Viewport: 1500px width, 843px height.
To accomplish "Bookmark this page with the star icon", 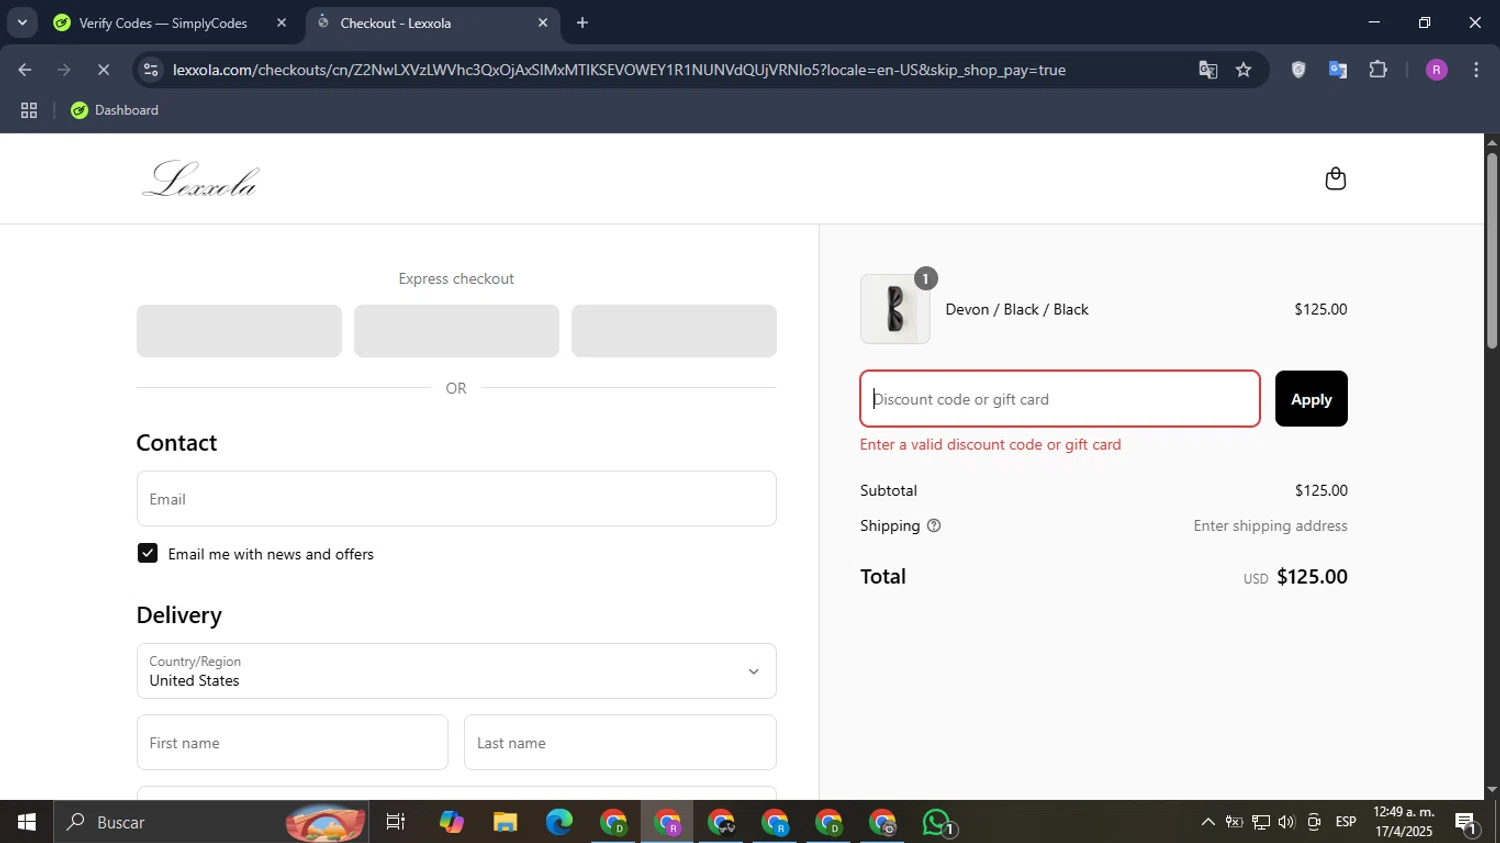I will pos(1243,70).
